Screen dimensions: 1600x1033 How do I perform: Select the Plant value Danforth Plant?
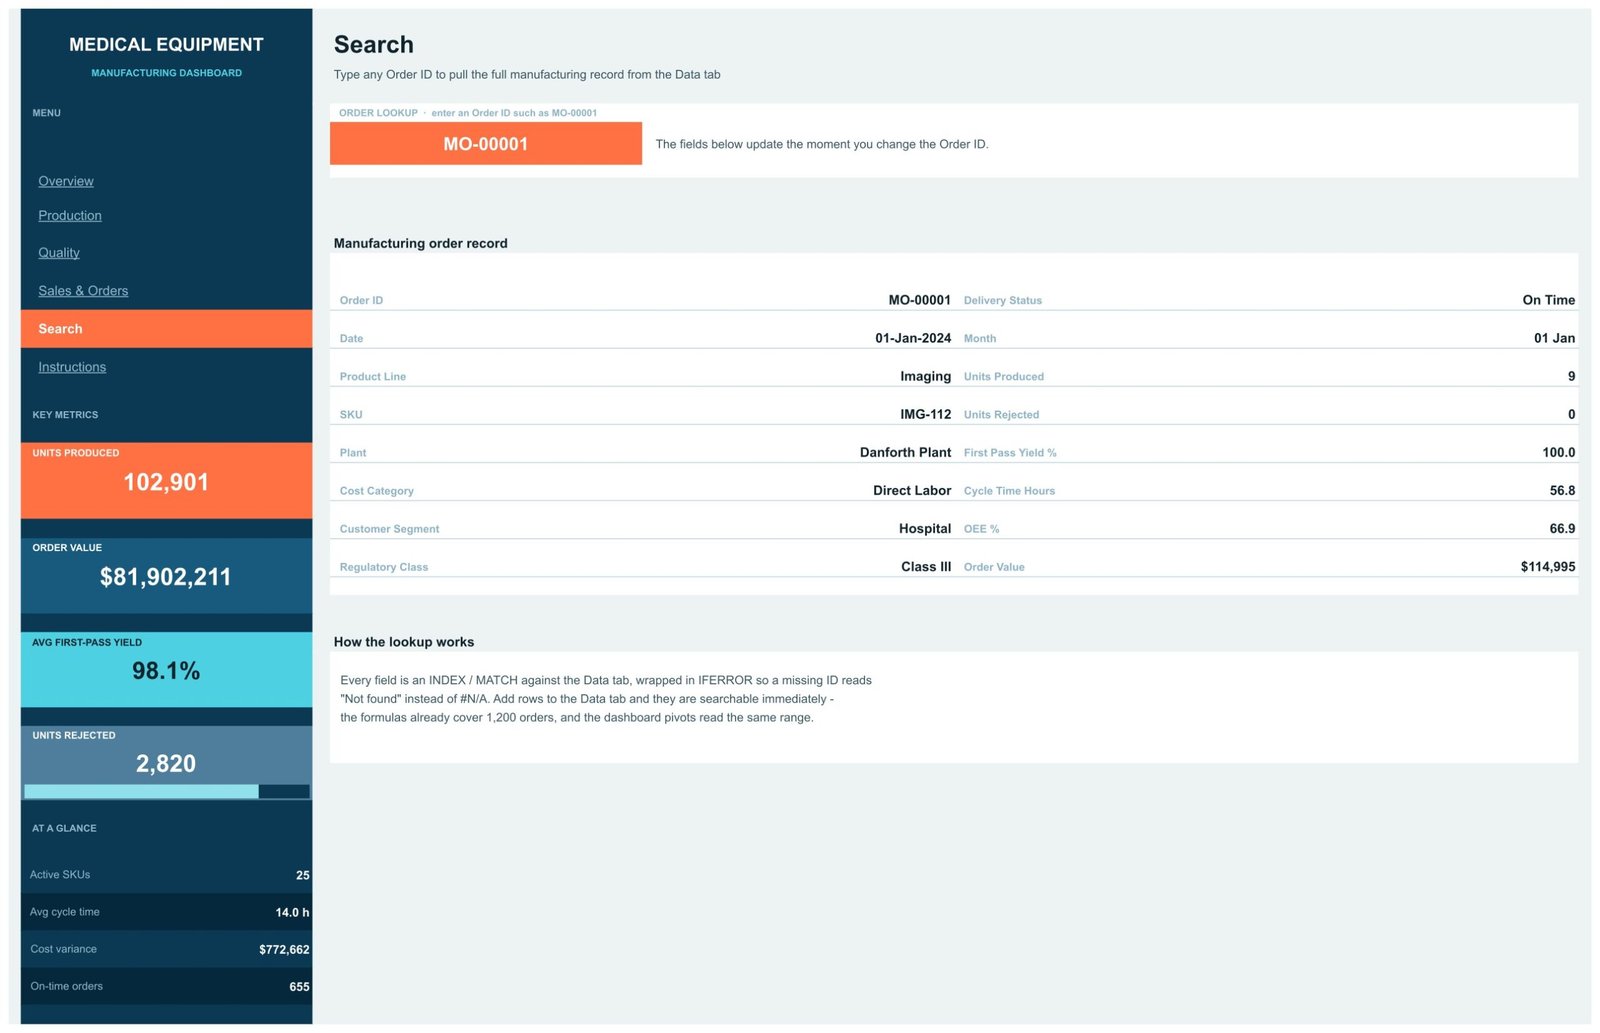[905, 452]
